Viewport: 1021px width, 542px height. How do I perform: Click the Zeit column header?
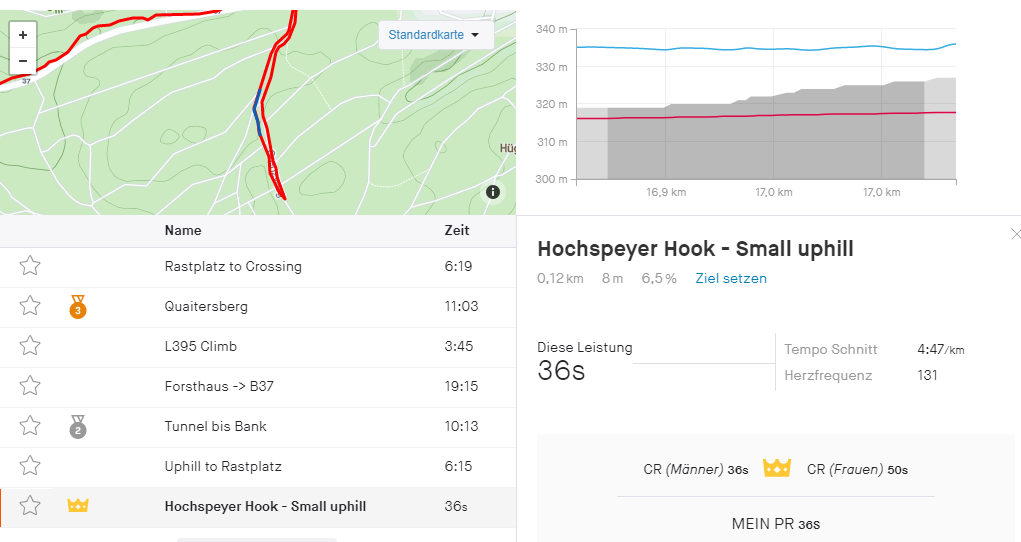pos(456,230)
